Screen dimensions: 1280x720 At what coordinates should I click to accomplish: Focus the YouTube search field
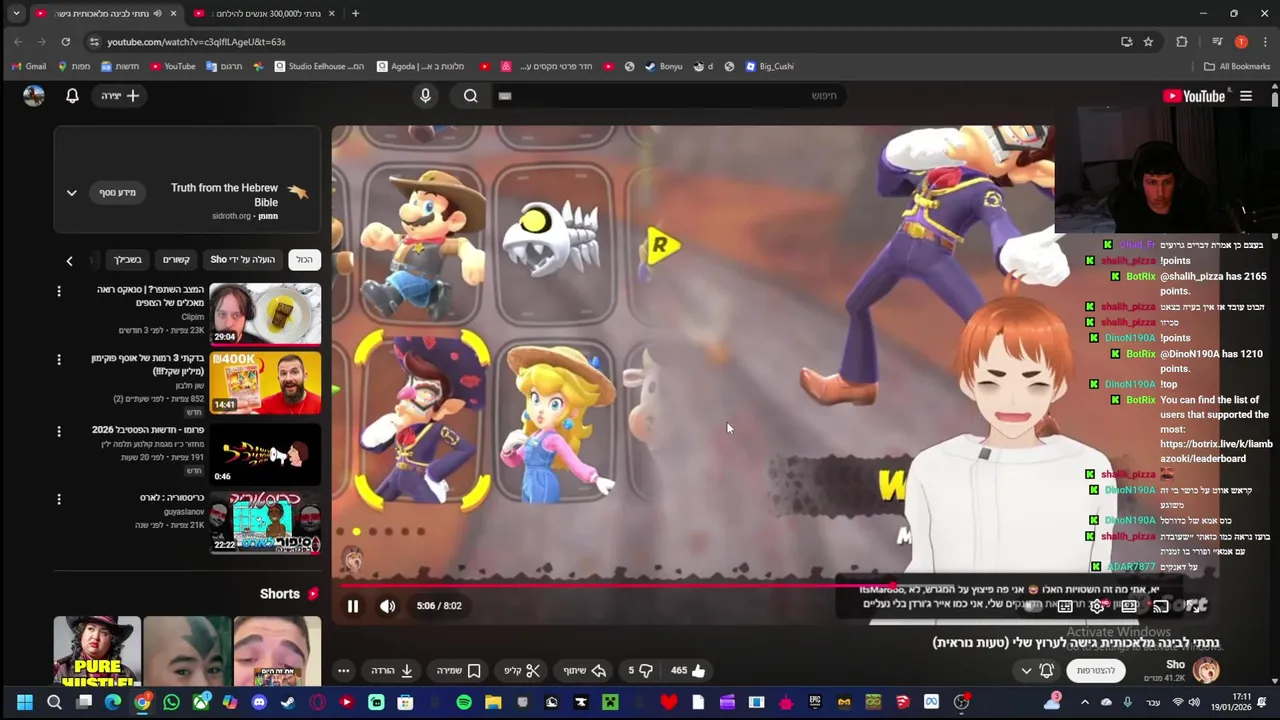point(668,96)
